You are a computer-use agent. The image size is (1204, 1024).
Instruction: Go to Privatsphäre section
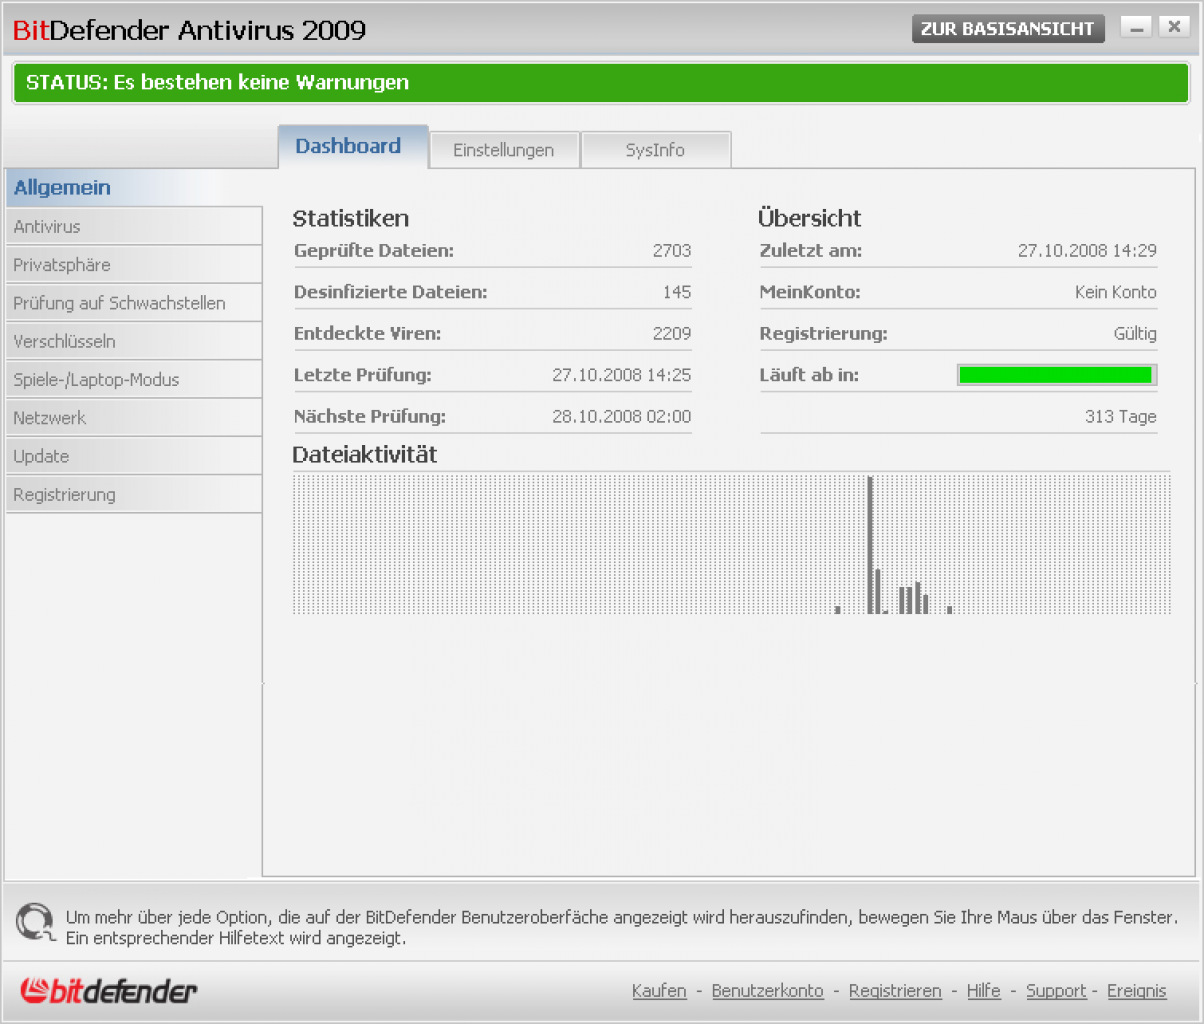[x=133, y=265]
